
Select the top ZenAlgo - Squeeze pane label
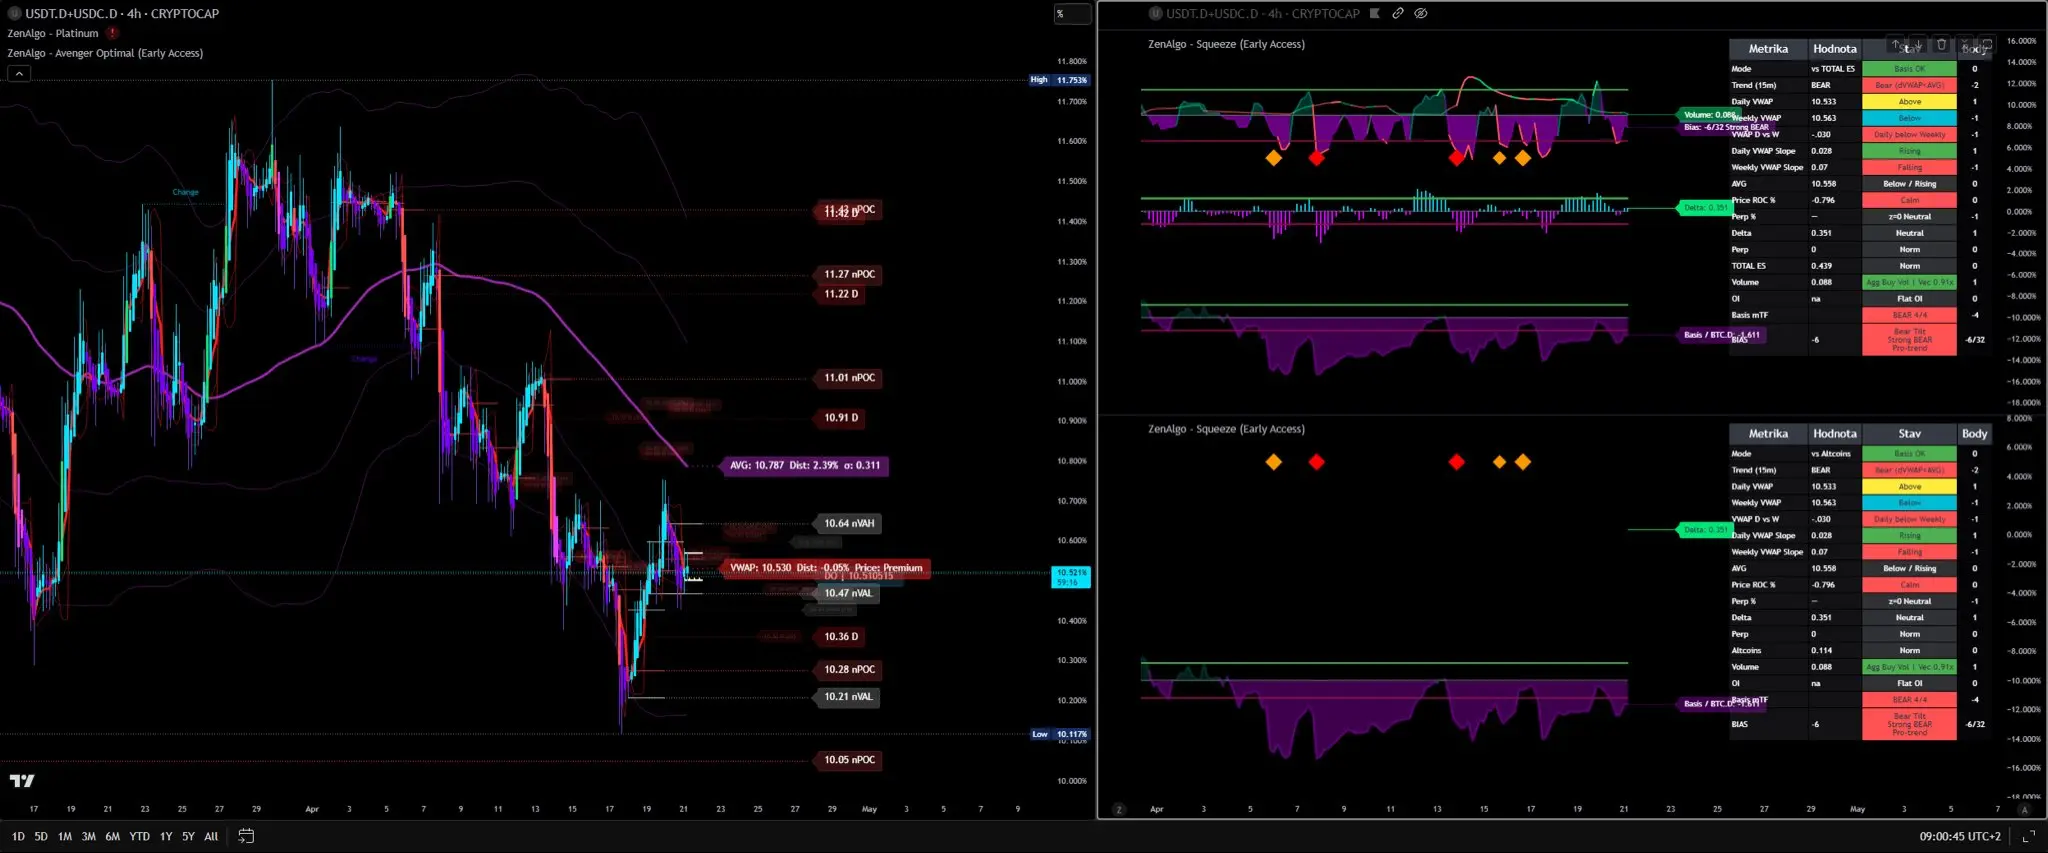tap(1226, 44)
